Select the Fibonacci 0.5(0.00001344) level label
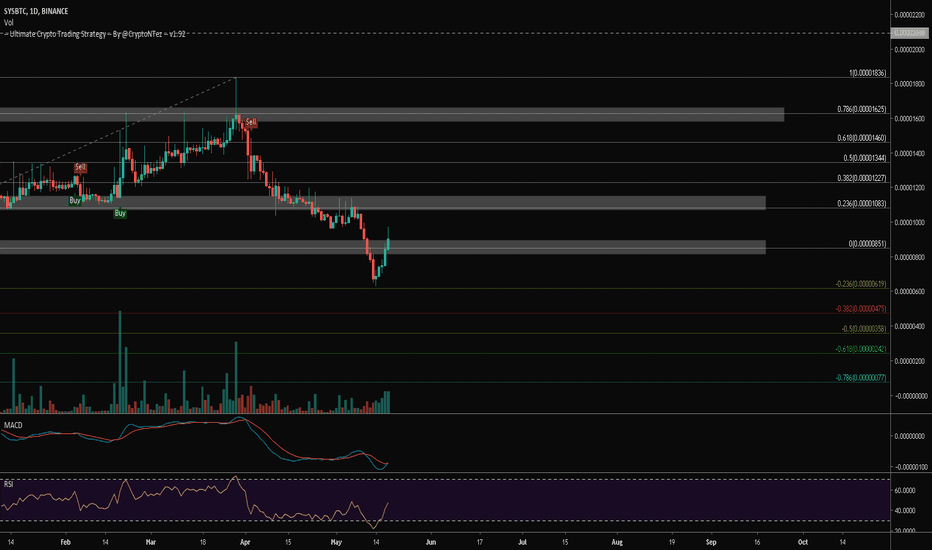Screen dimensions: 932x550 865,158
